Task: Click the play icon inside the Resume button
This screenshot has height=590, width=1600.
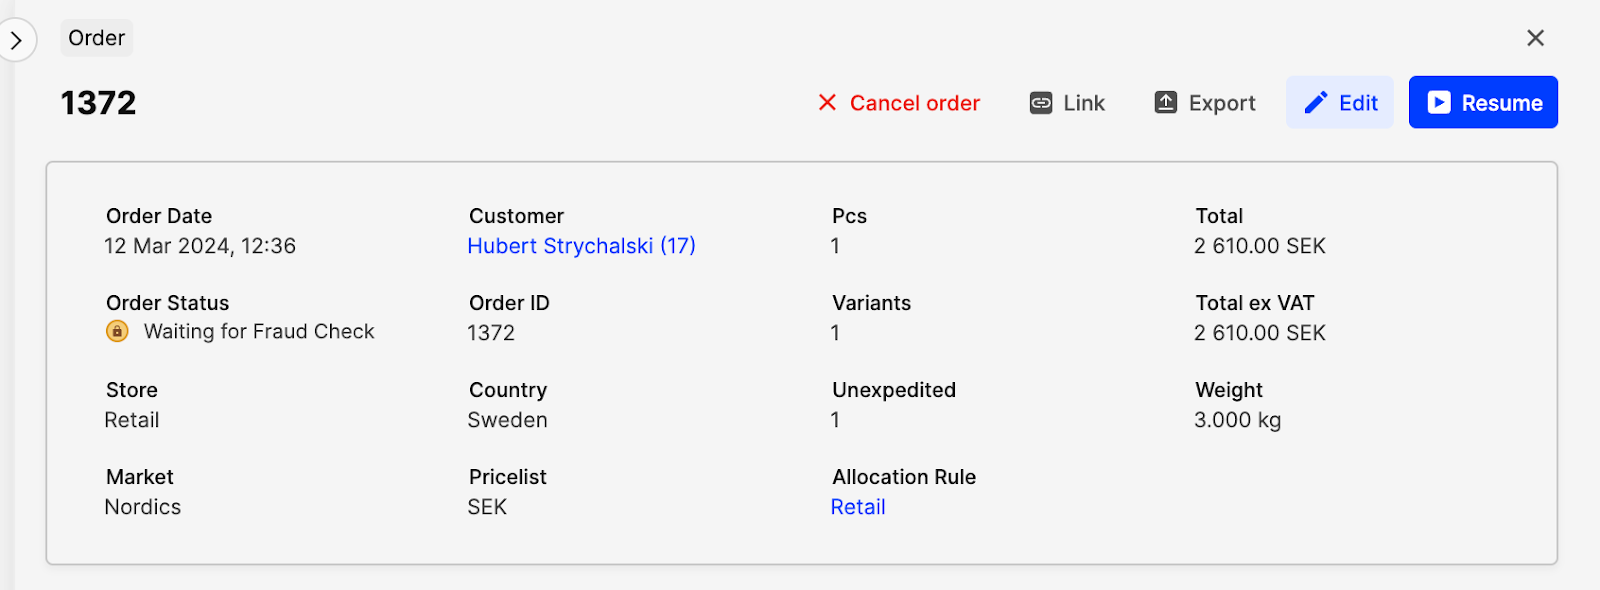Action: click(x=1437, y=102)
